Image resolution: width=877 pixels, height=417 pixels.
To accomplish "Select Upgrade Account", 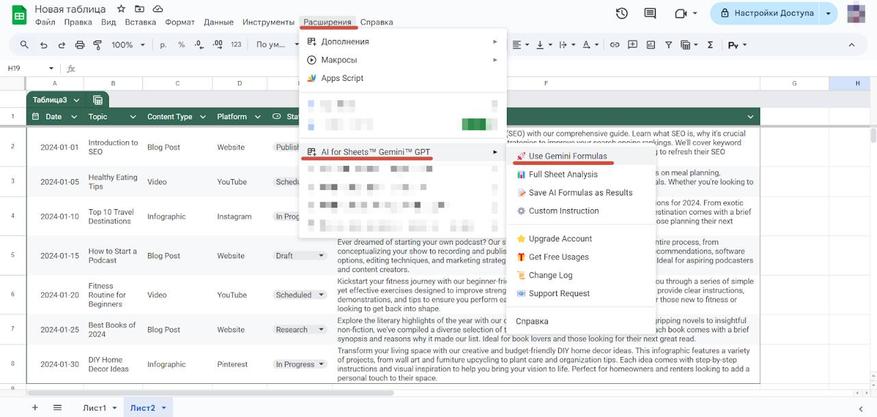I will pos(581,239).
